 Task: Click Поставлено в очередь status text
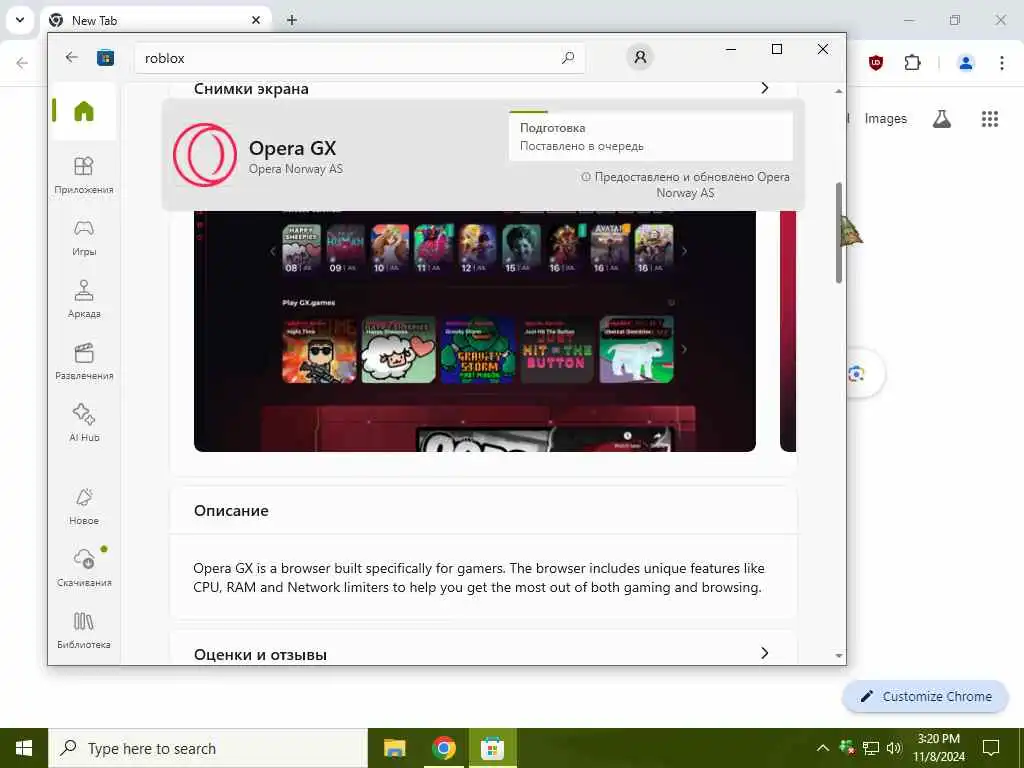tap(582, 146)
